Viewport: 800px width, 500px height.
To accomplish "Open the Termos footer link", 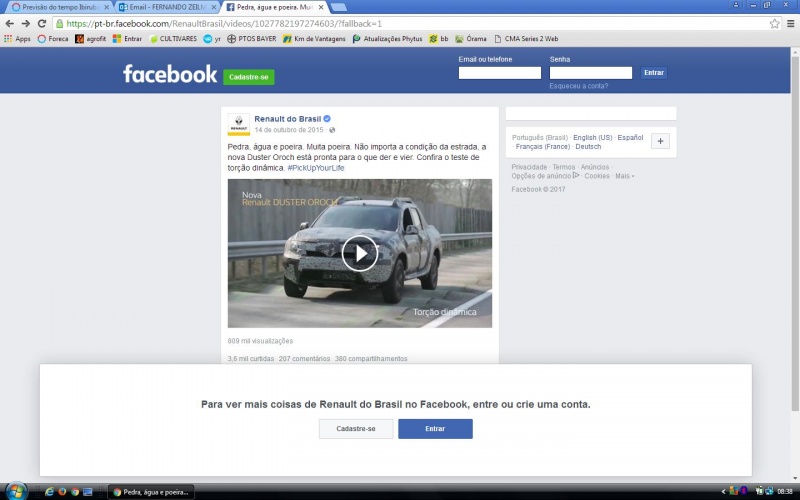I will pyautogui.click(x=563, y=167).
